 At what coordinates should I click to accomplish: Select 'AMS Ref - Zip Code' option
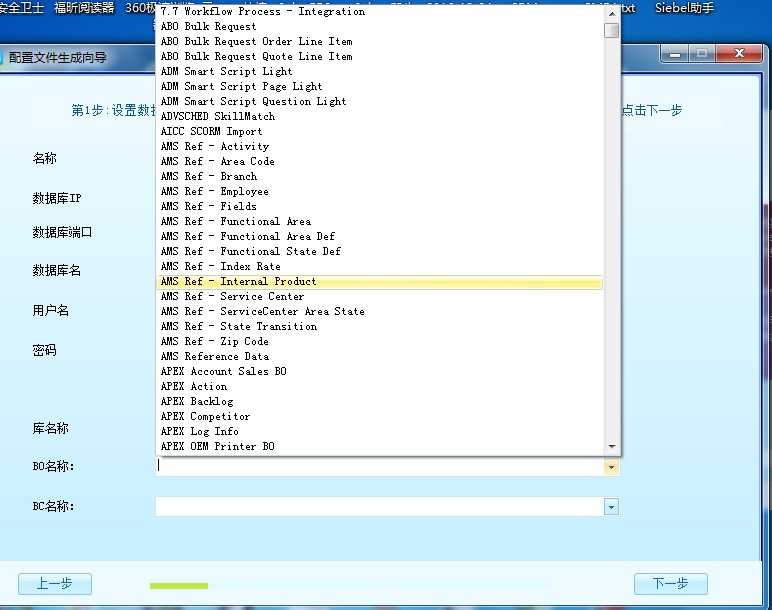click(x=379, y=342)
